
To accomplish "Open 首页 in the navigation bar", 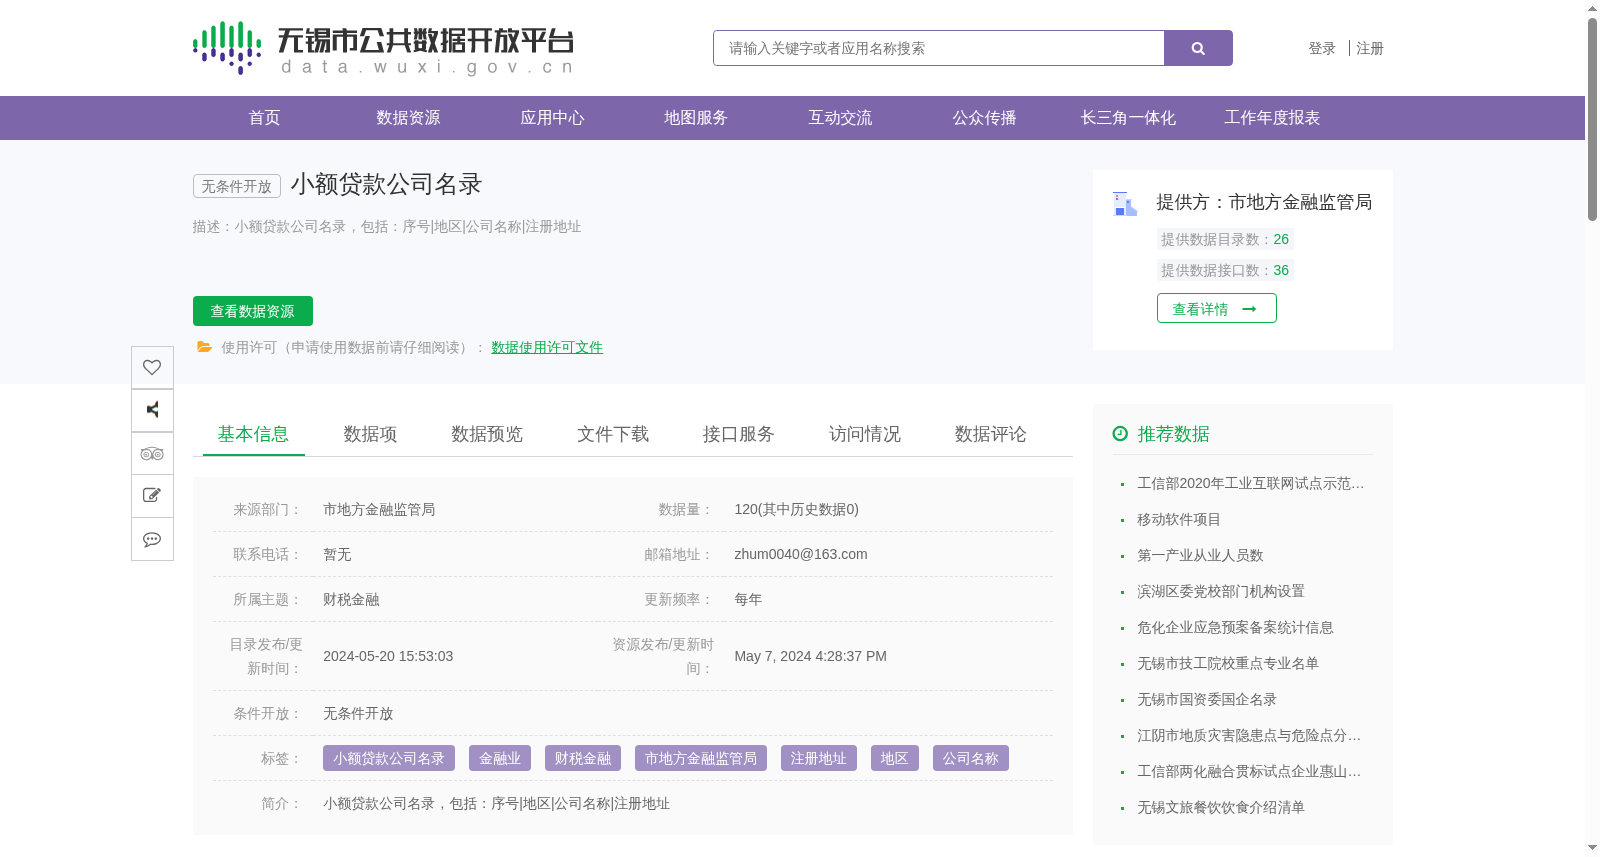I will [x=264, y=118].
